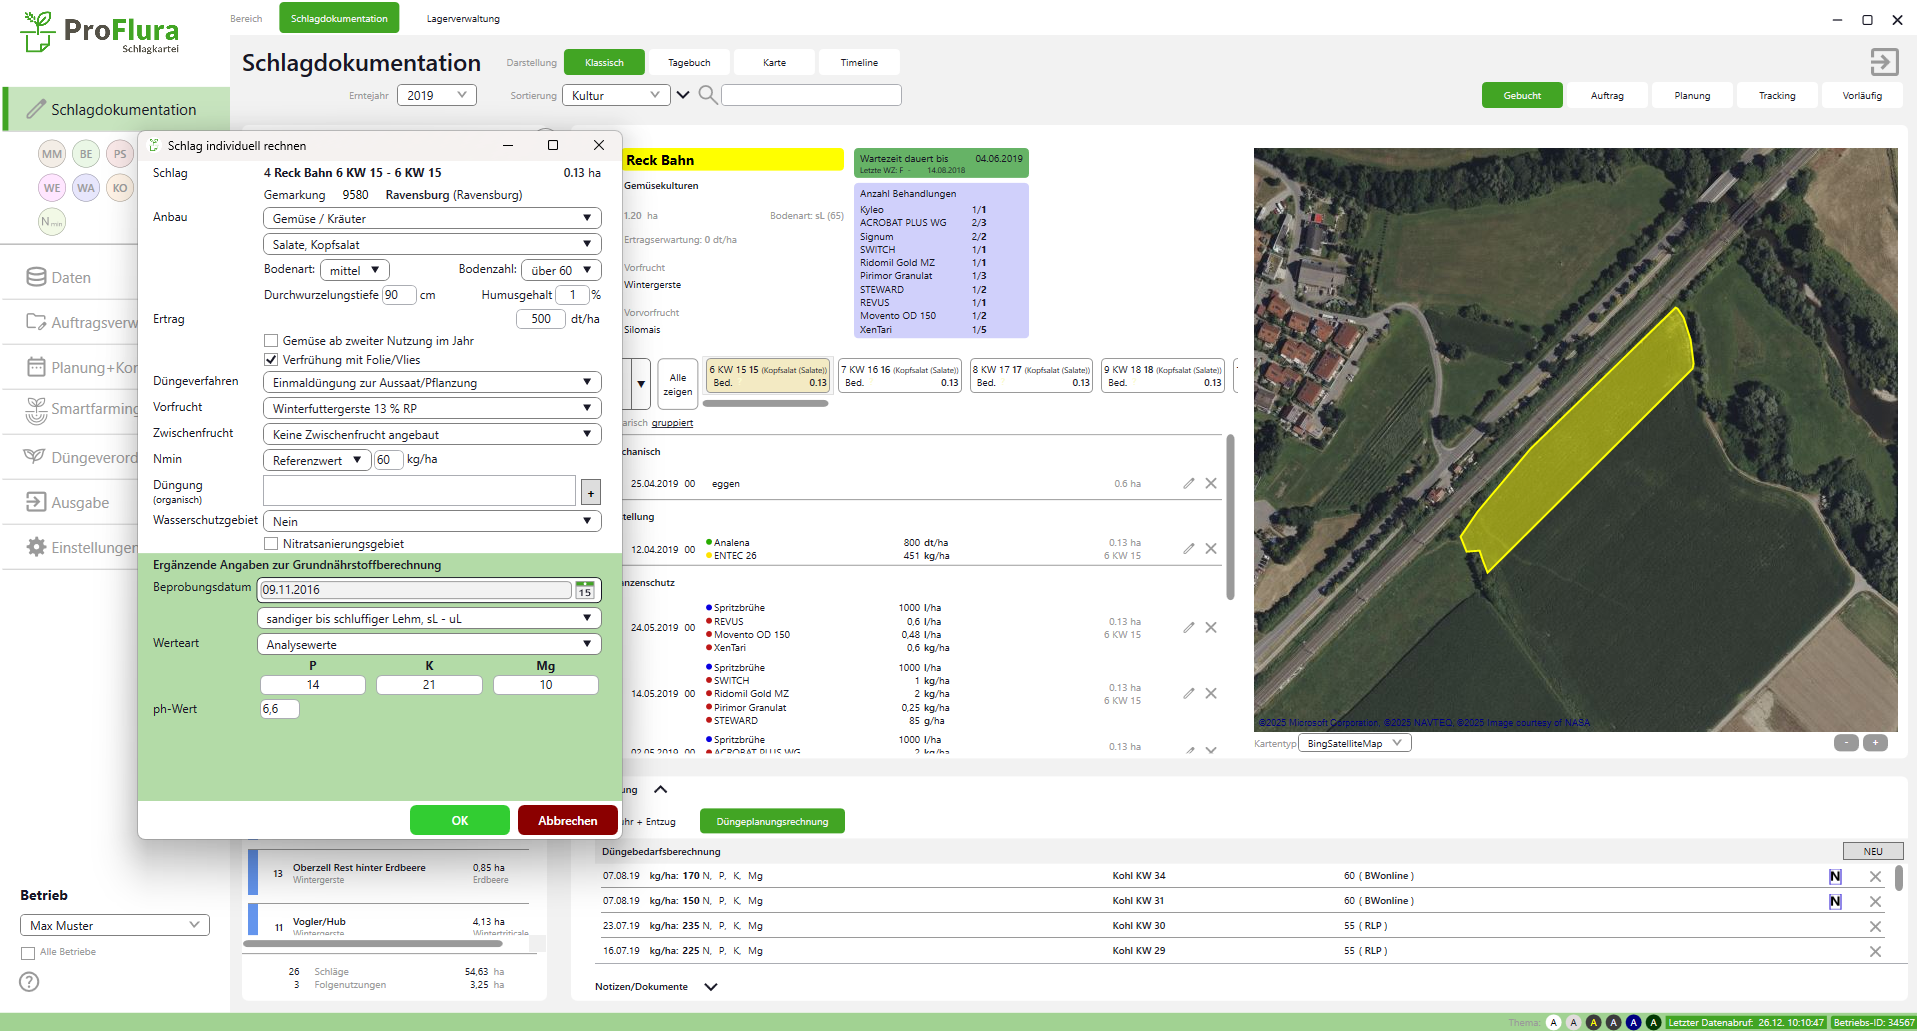1917x1031 pixels.
Task: Click plus button beside organic Düngung field
Action: [x=591, y=493]
